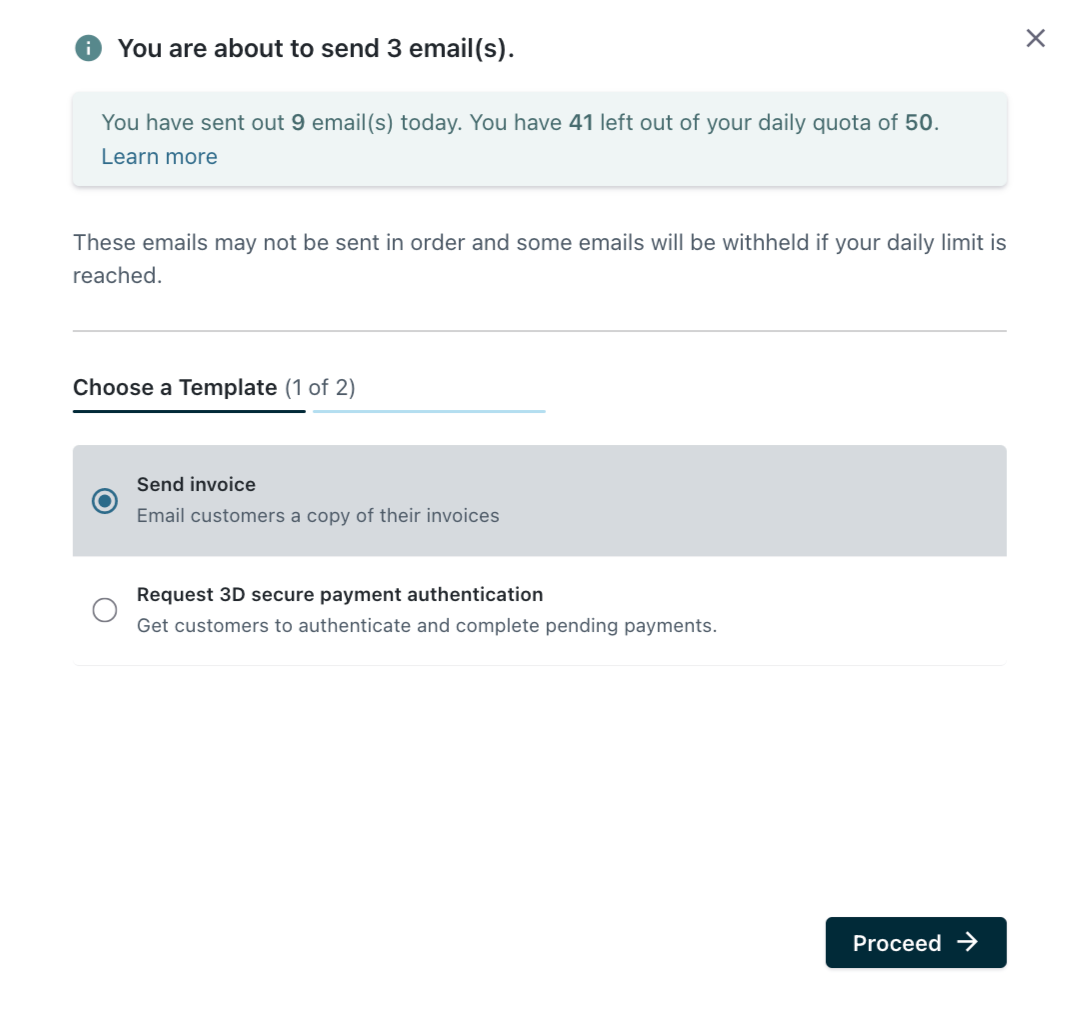Viewport: 1072px width, 1036px height.
Task: Click "Email customers a copy of their invoices" text
Action: [x=318, y=517]
